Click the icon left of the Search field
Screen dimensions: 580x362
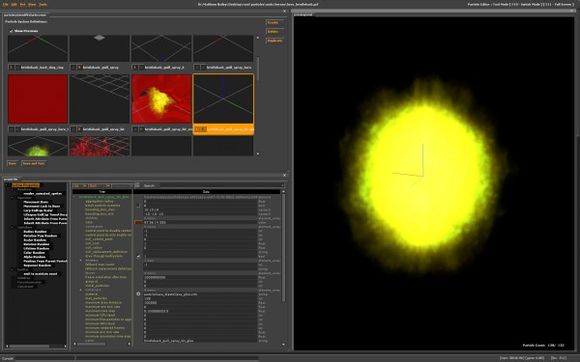point(137,185)
